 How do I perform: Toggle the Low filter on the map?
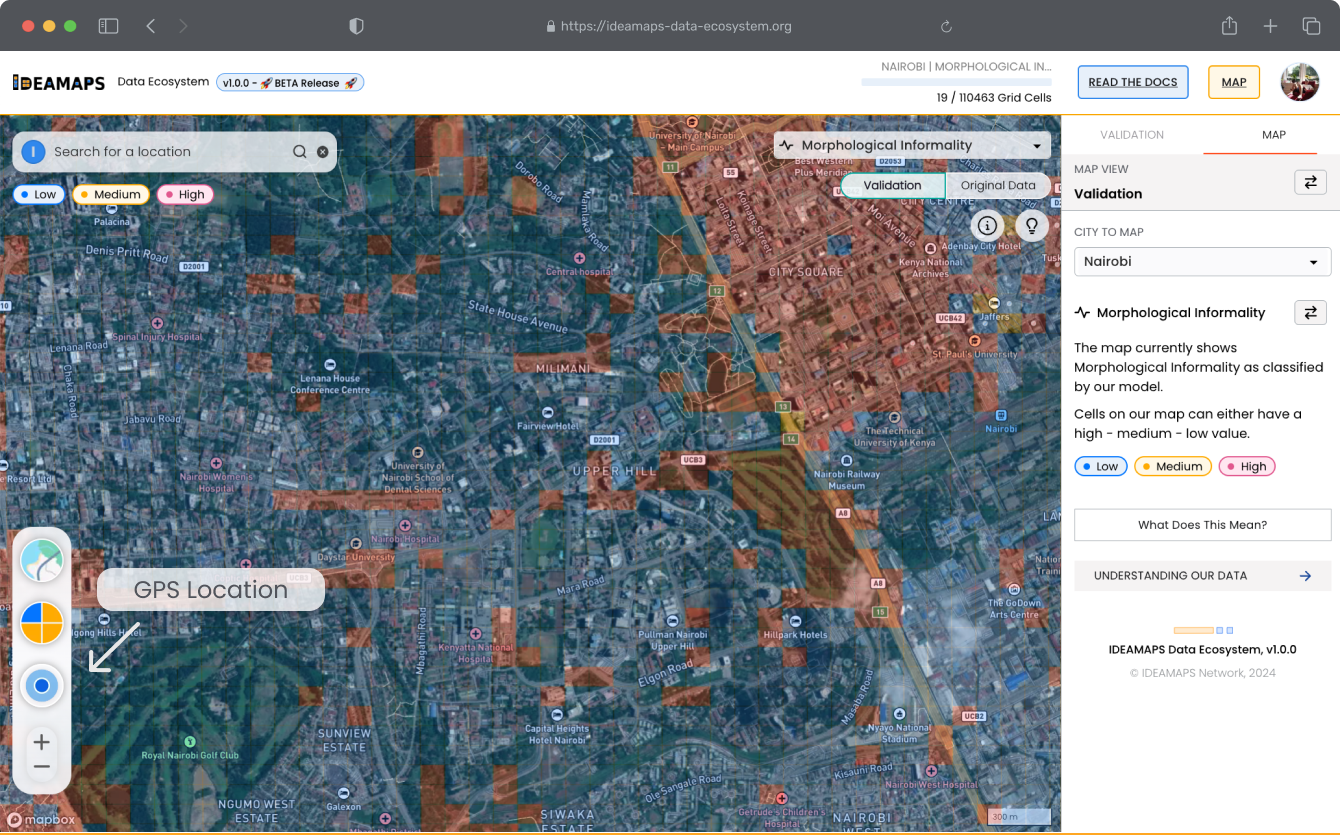point(37,195)
